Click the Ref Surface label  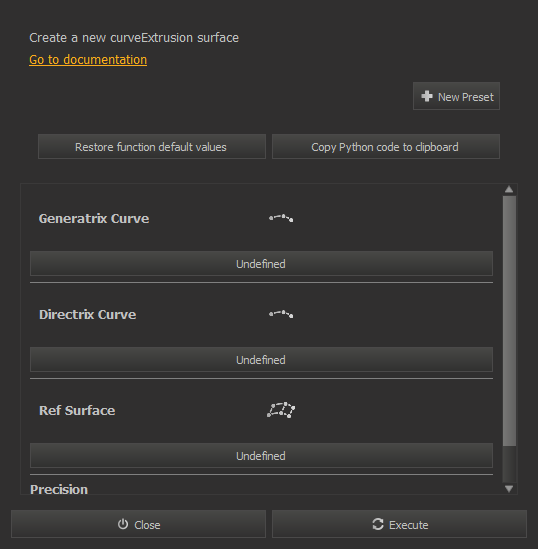[77, 410]
